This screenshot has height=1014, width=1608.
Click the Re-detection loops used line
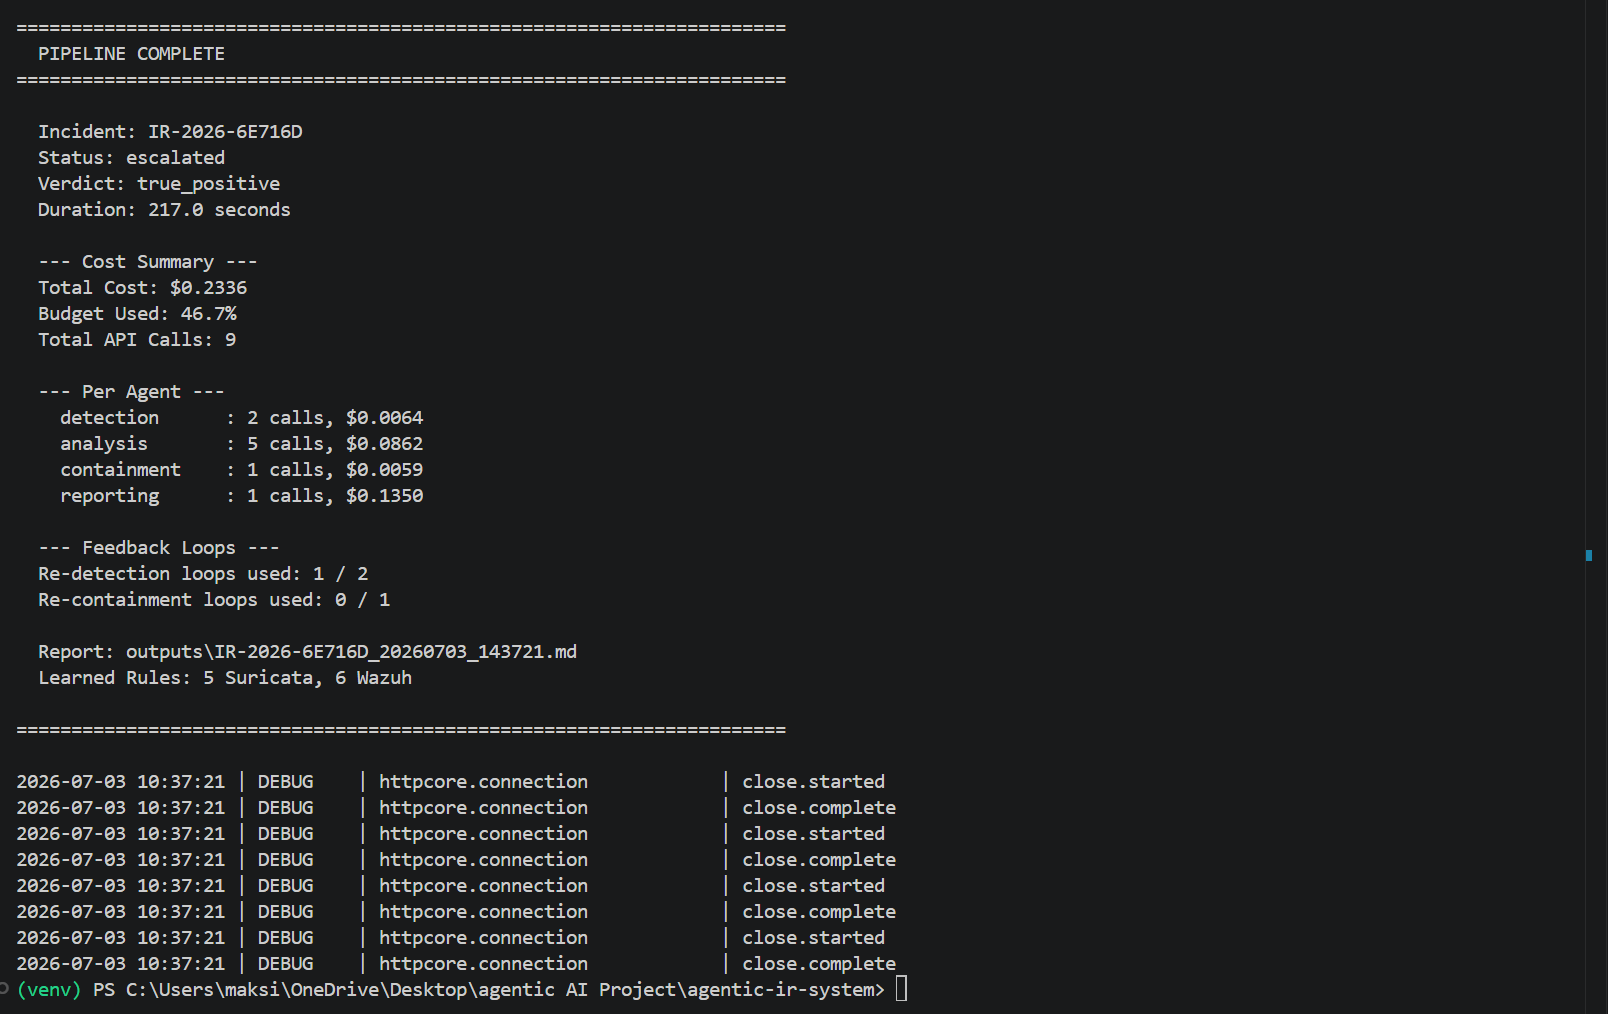coord(203,574)
